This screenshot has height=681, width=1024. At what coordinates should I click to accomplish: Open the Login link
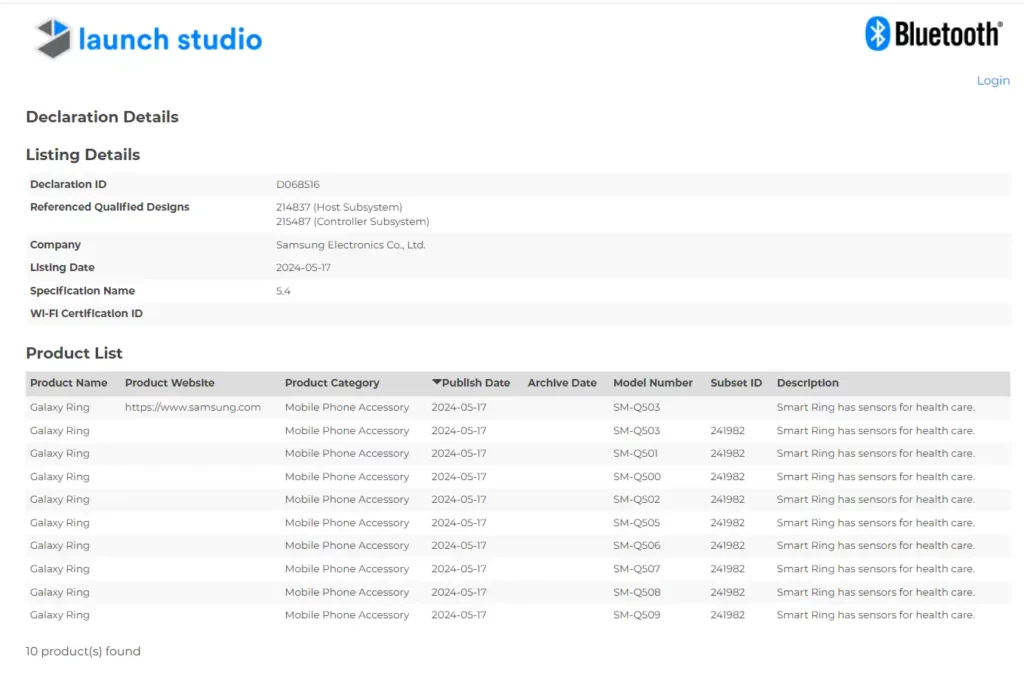point(993,80)
